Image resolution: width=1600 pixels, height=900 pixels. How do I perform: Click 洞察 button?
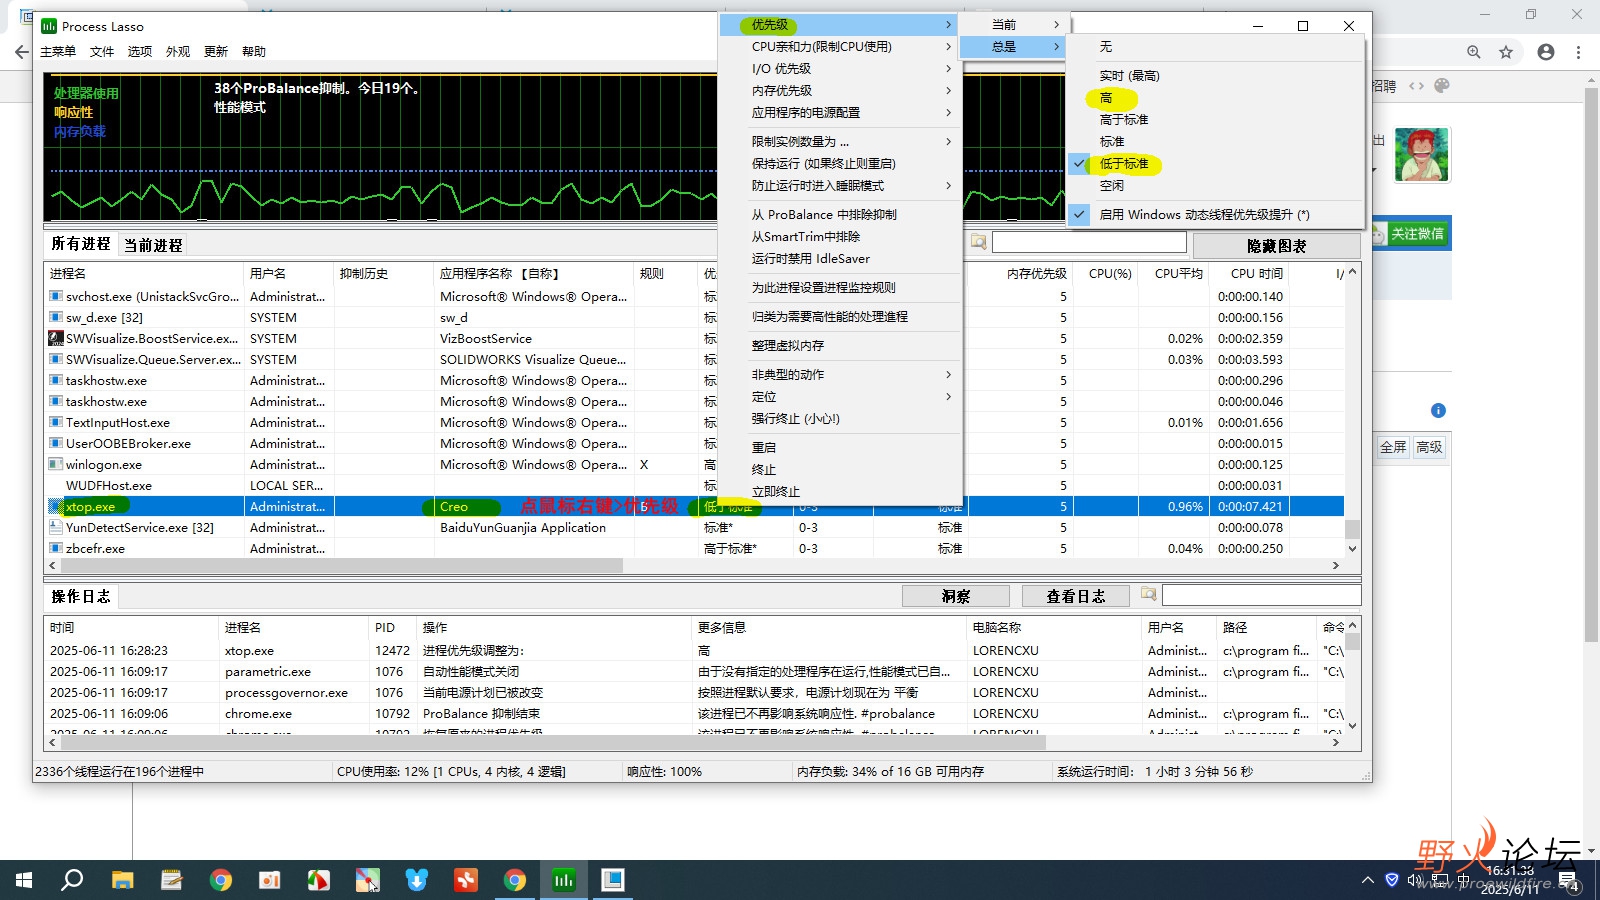pyautogui.click(x=956, y=596)
